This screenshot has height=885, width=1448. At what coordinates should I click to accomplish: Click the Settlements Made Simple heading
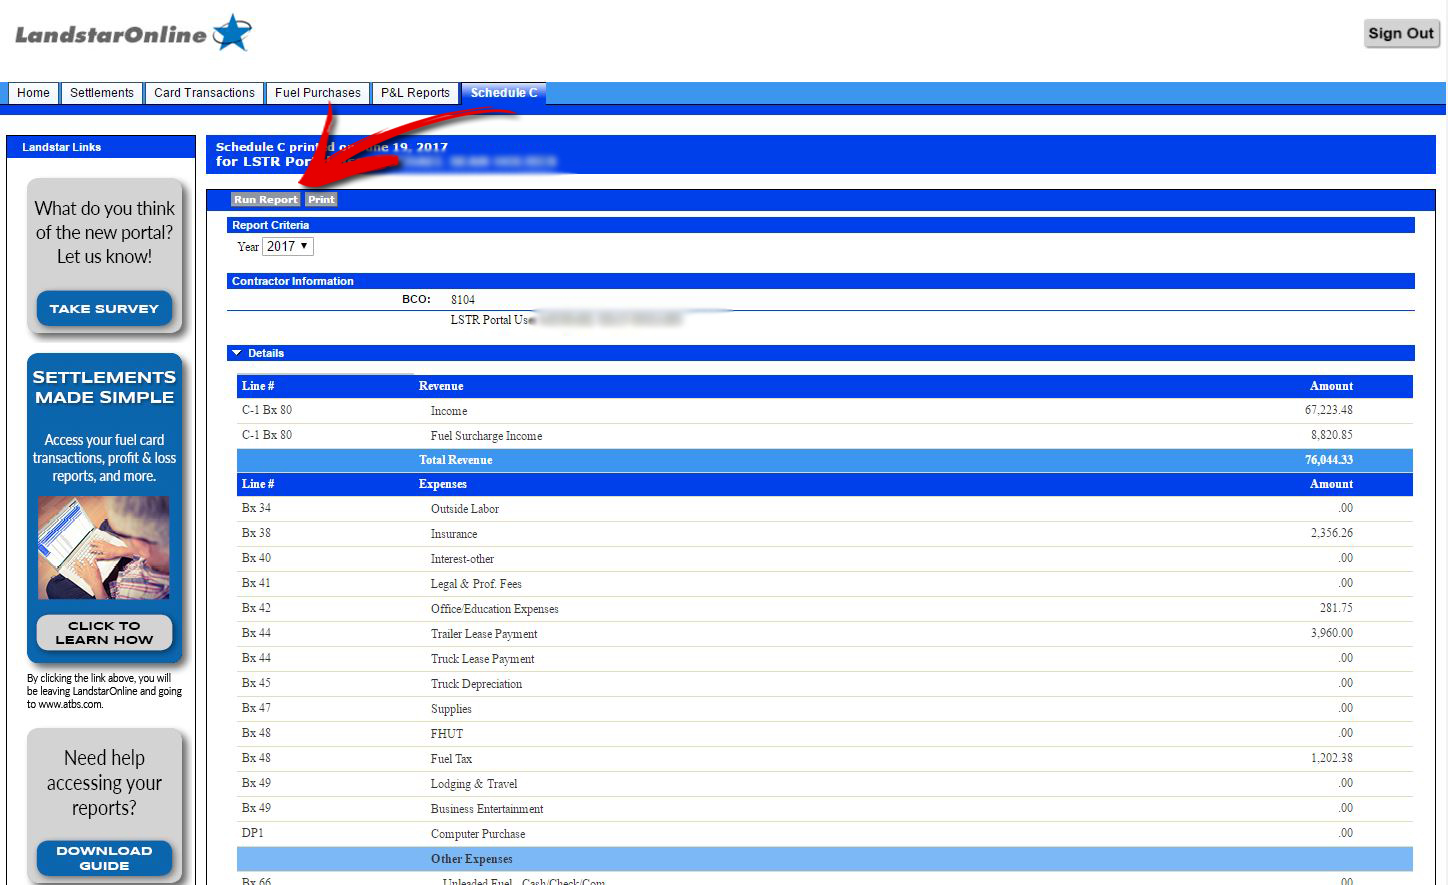(104, 387)
